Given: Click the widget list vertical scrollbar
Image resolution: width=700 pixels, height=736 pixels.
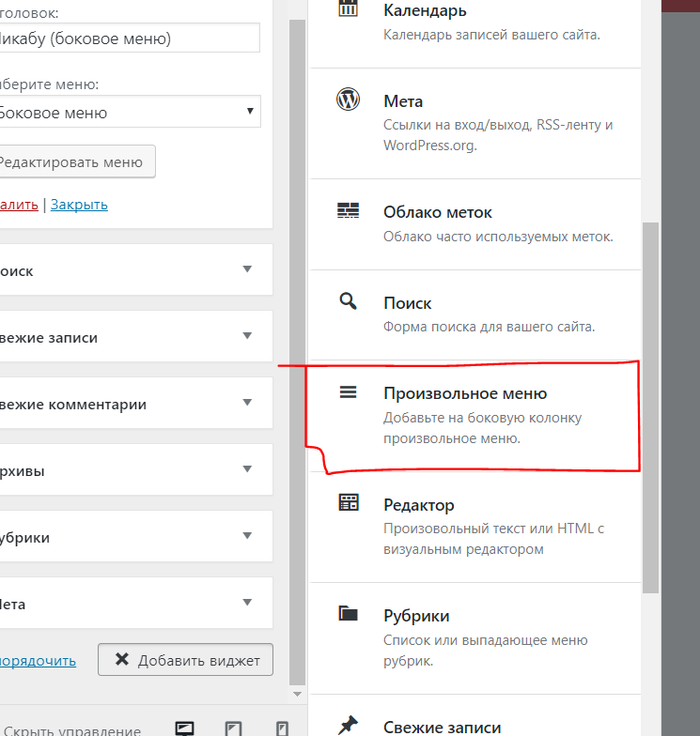Looking at the screenshot, I should point(651,400).
